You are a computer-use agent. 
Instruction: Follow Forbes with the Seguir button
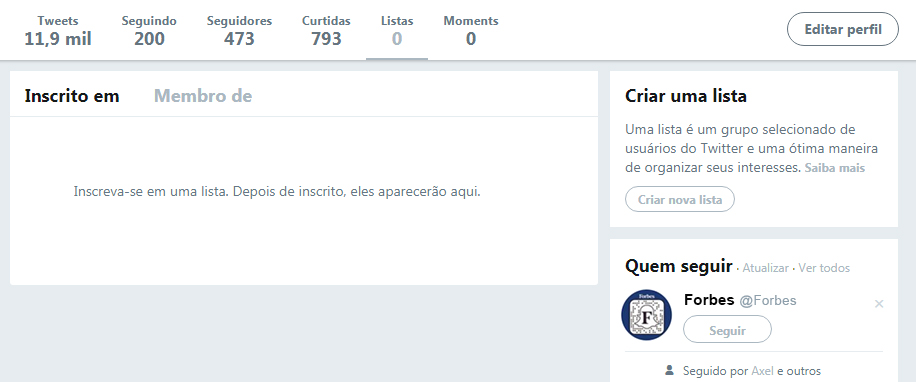coord(727,329)
